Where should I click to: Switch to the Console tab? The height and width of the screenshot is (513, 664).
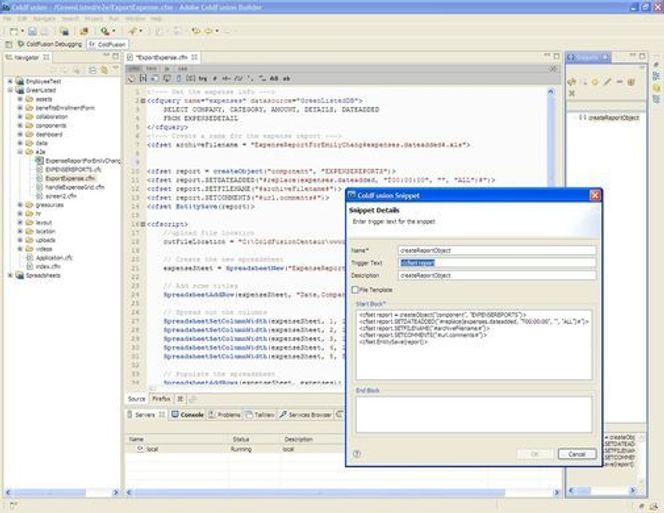pos(188,415)
